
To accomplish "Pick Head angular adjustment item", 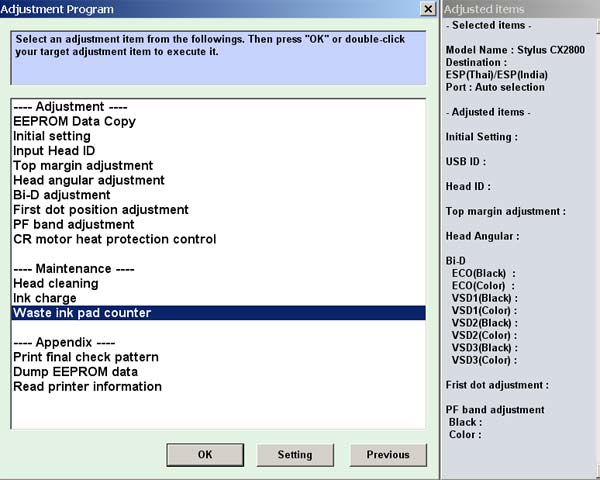I will (x=89, y=180).
